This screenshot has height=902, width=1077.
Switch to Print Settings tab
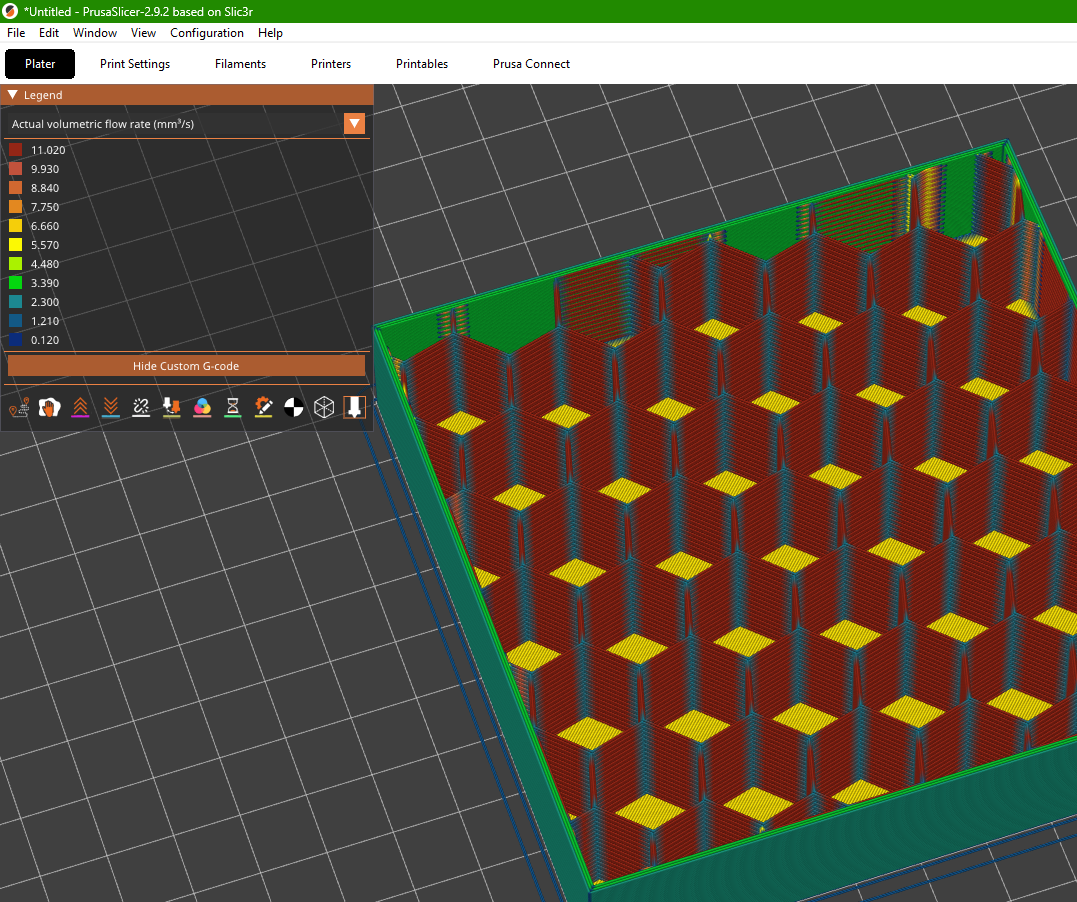pyautogui.click(x=135, y=64)
